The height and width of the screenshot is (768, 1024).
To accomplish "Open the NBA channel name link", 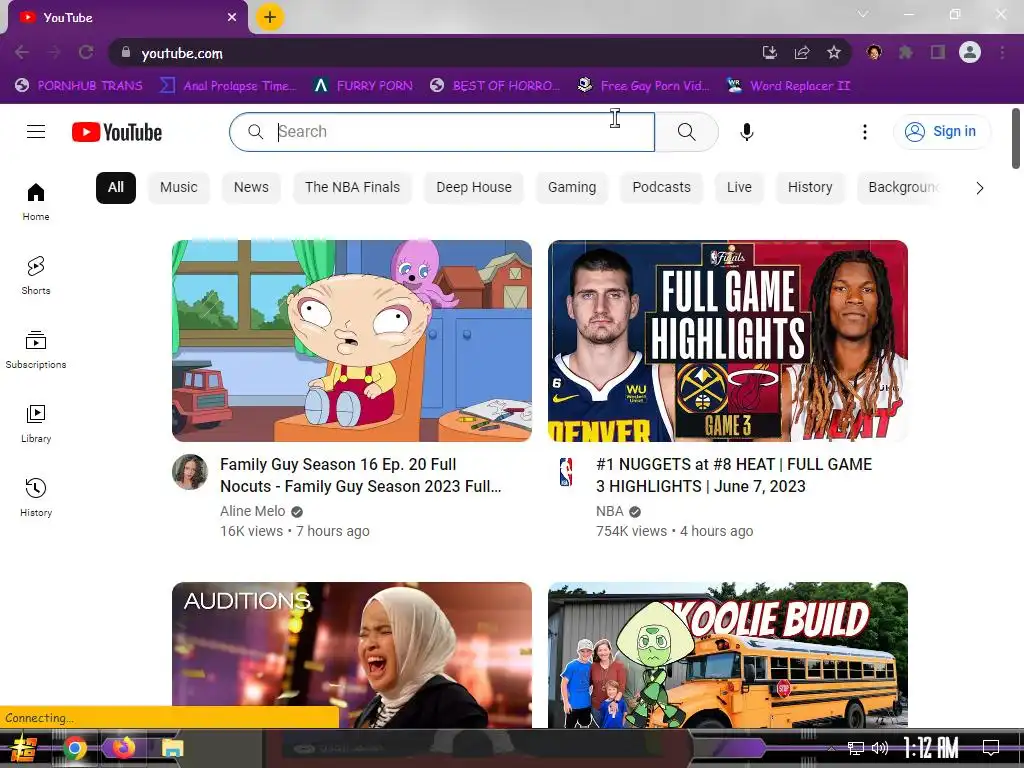I will tap(609, 511).
